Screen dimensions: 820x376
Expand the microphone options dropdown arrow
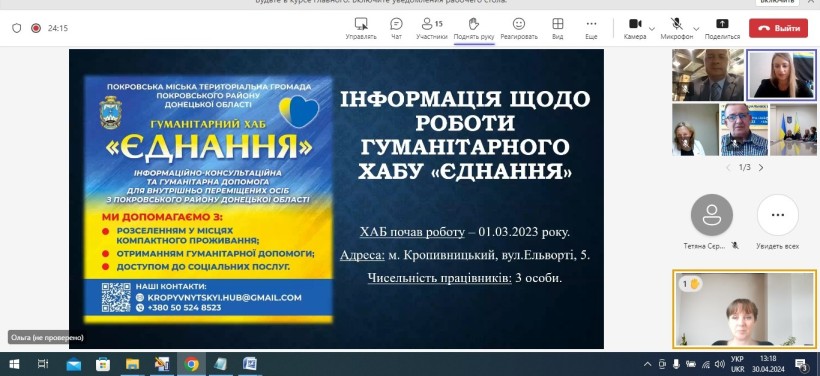696,28
